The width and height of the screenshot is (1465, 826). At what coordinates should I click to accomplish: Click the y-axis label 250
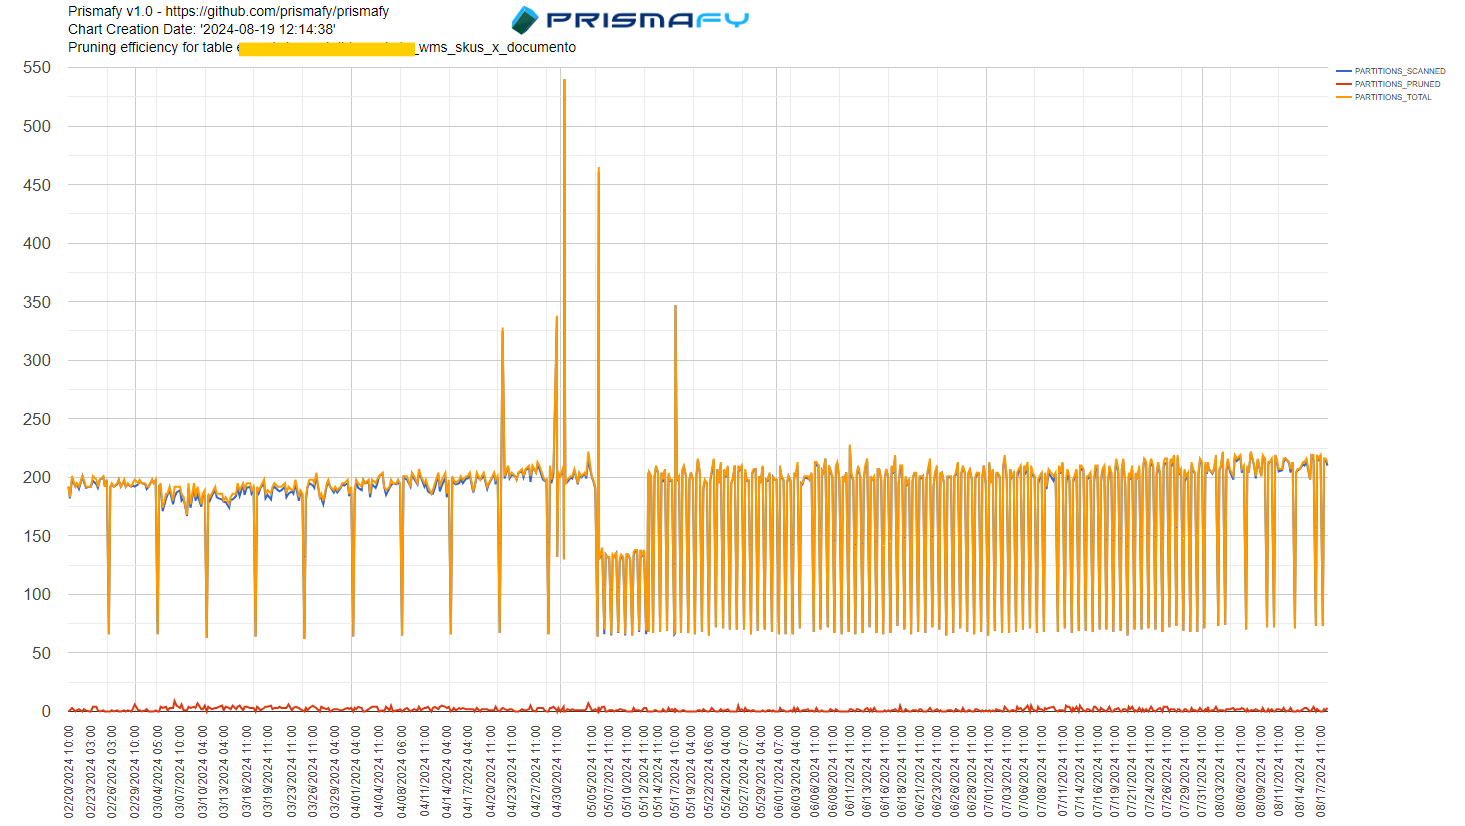(x=37, y=419)
